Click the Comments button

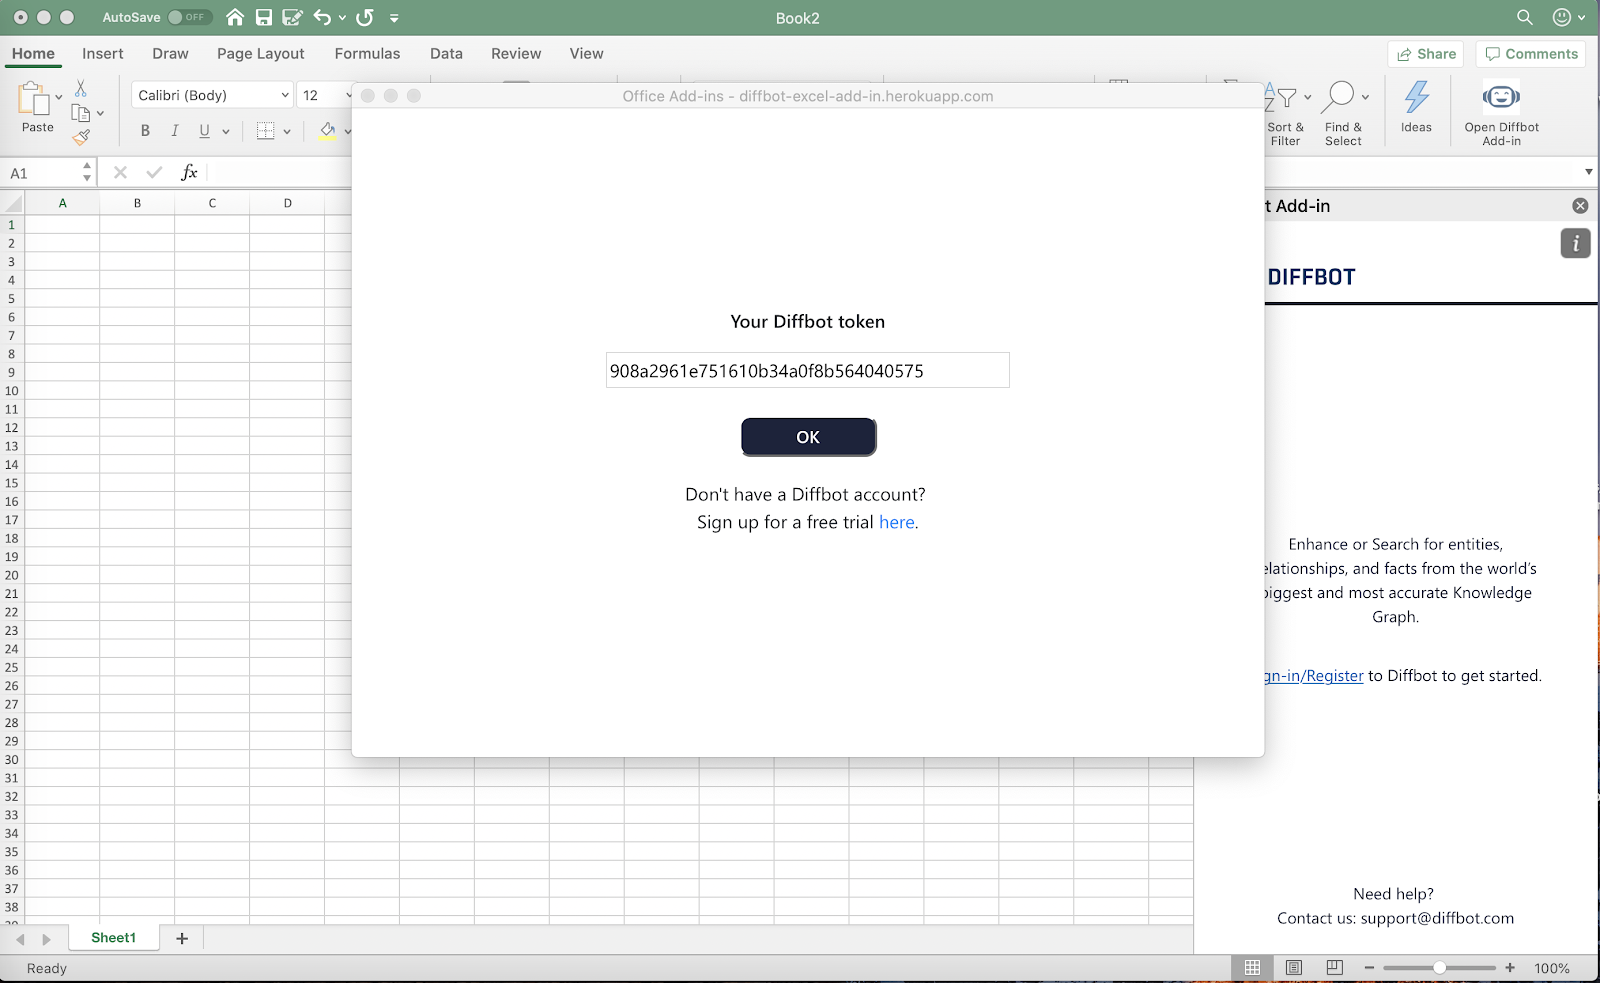[x=1531, y=54]
